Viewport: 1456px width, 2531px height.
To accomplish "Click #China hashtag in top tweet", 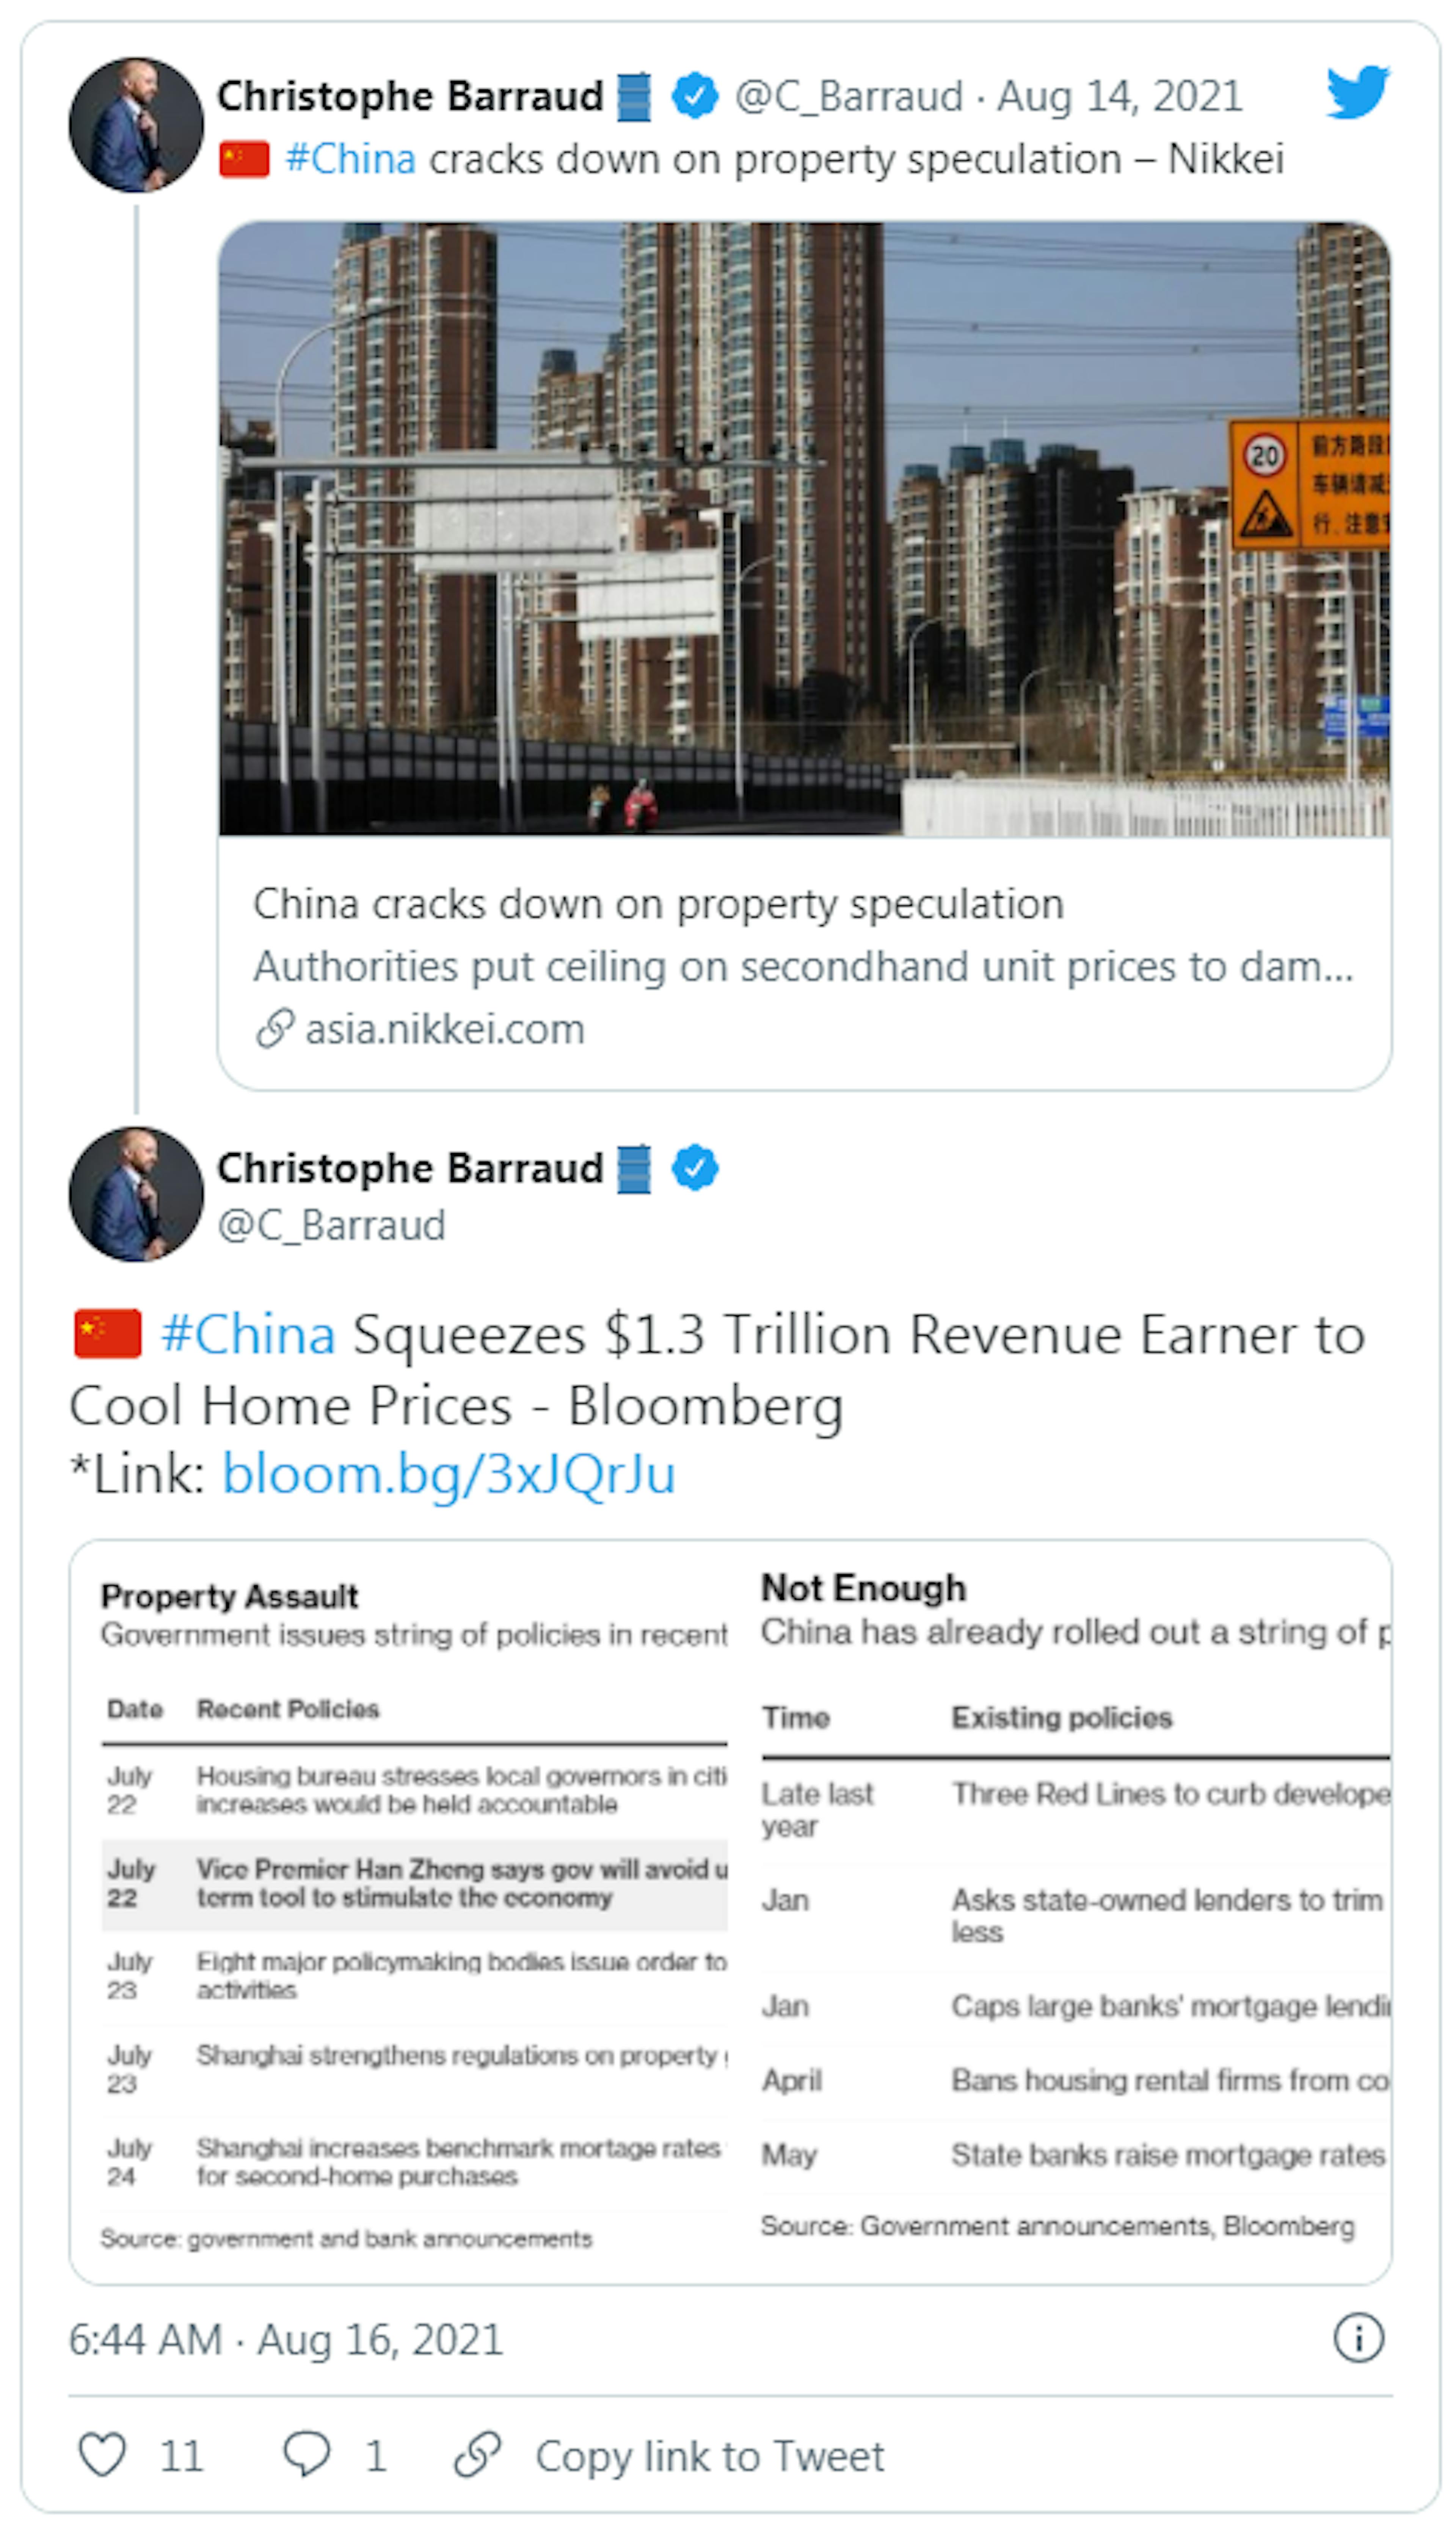I will pos(350,159).
